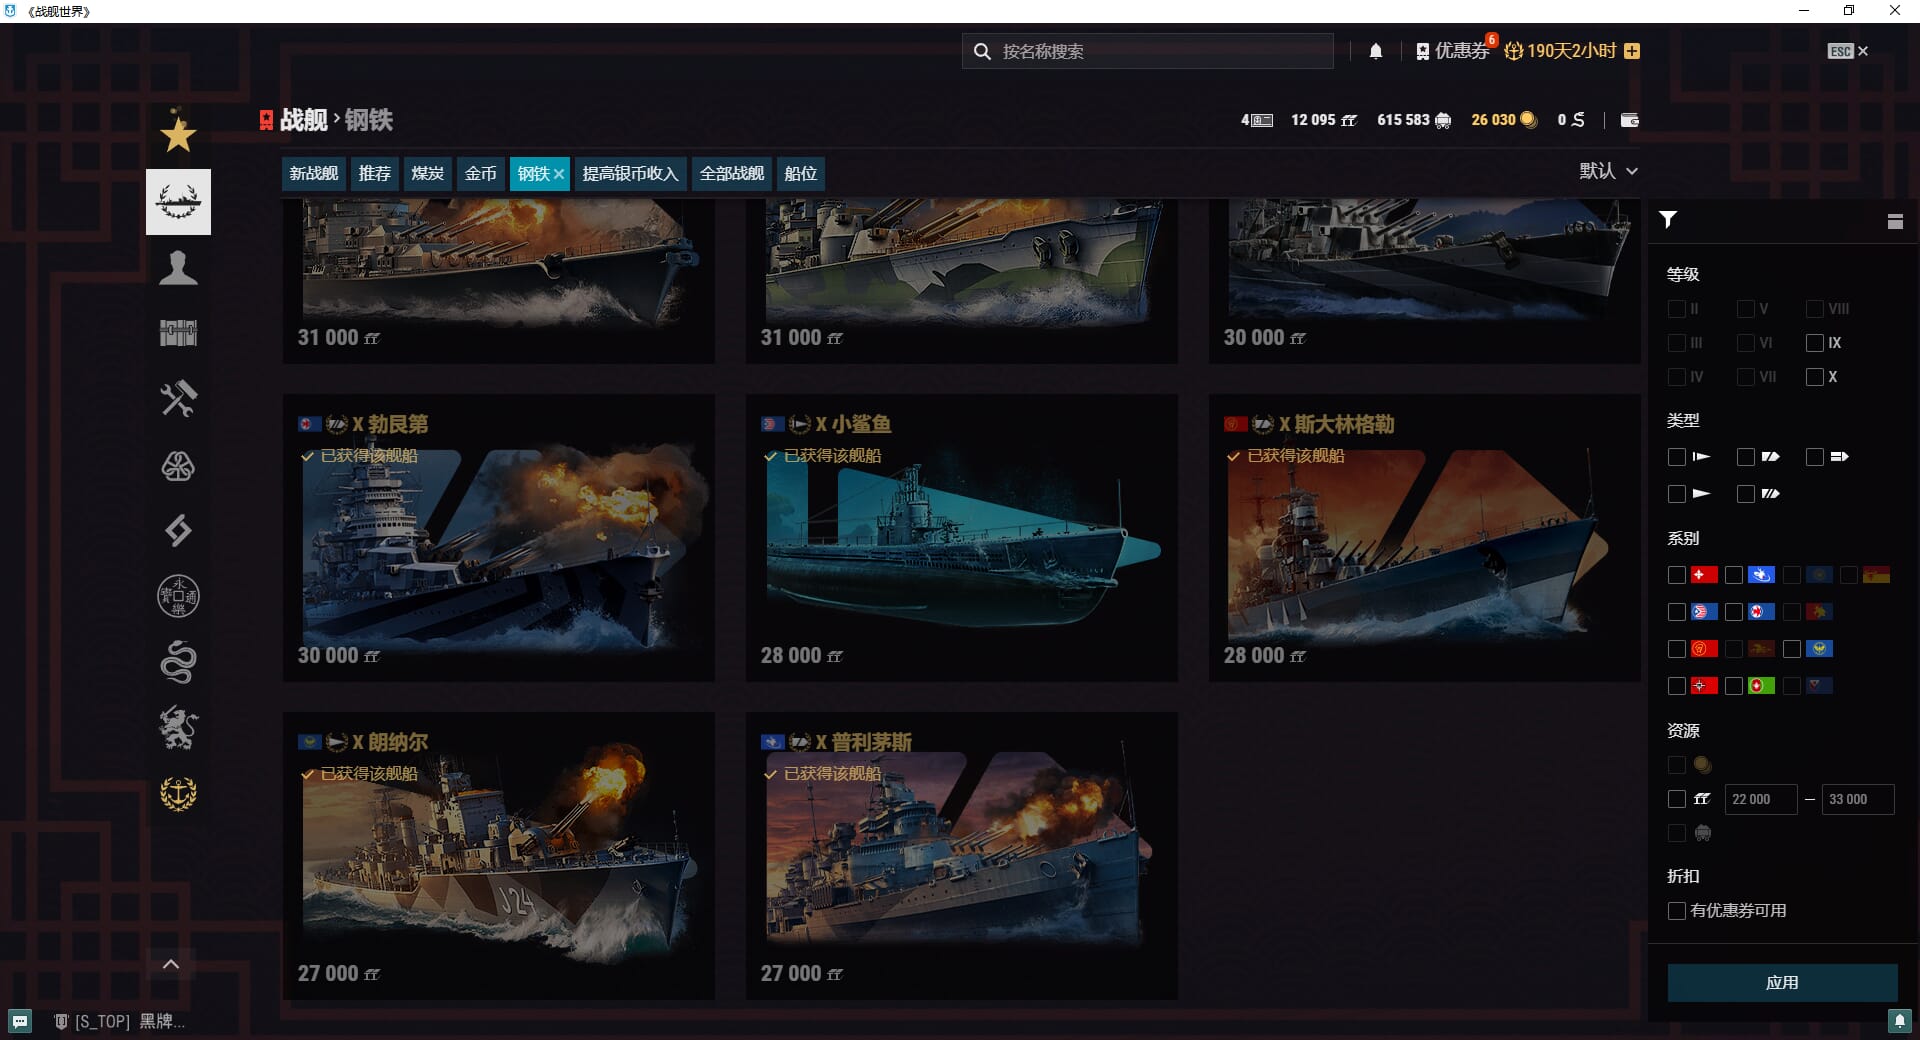Open the wallet icon beside balances
The width and height of the screenshot is (1920, 1040).
pos(1629,120)
